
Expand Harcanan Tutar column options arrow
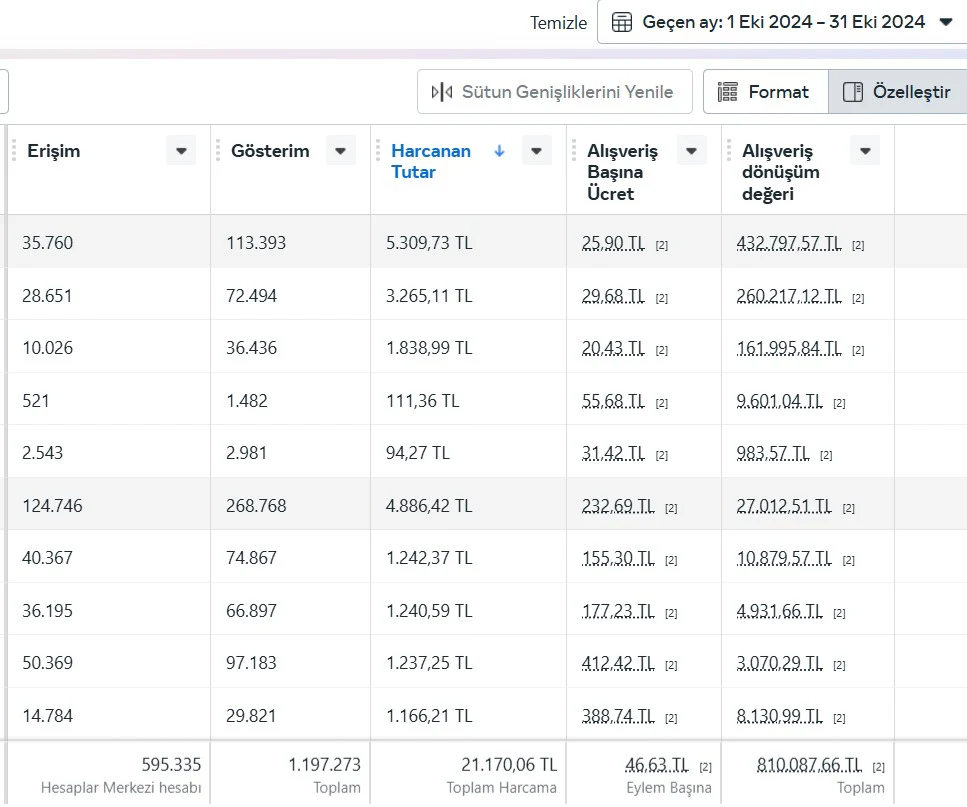point(536,151)
